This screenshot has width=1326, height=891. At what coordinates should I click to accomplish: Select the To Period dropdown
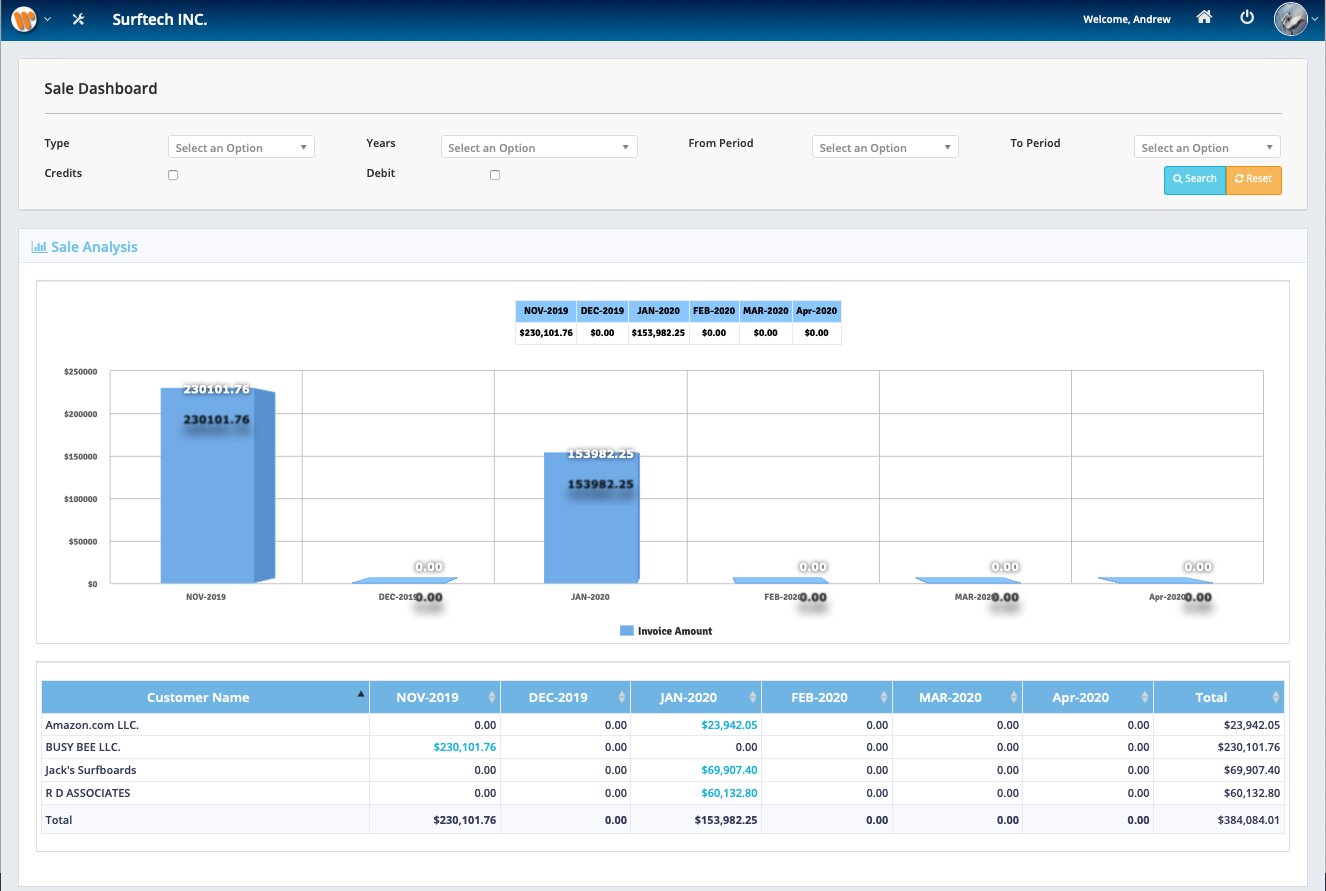click(x=1207, y=148)
